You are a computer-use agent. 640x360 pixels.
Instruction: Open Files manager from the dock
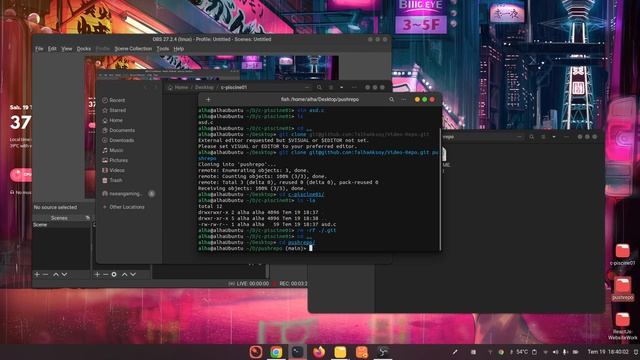(x=340, y=352)
